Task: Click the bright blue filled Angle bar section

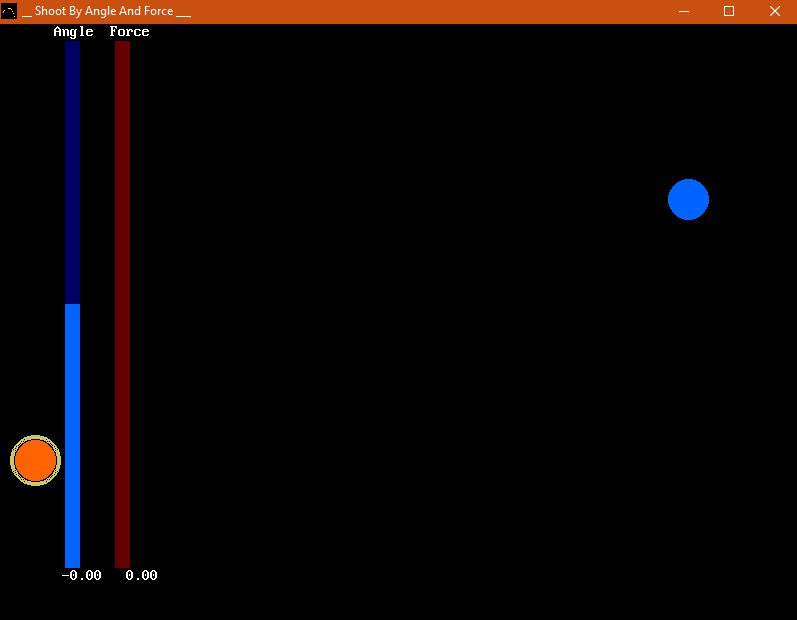Action: (72, 435)
